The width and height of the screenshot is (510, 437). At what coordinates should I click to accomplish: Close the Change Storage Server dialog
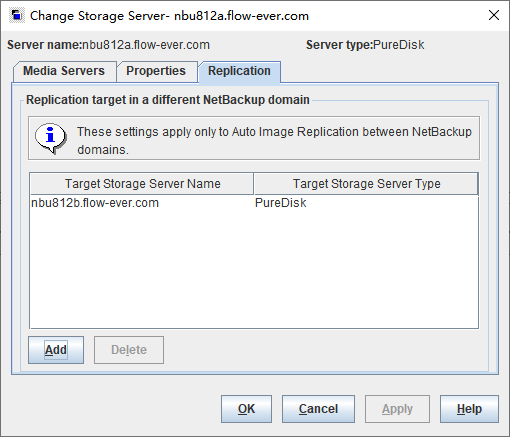(494, 15)
